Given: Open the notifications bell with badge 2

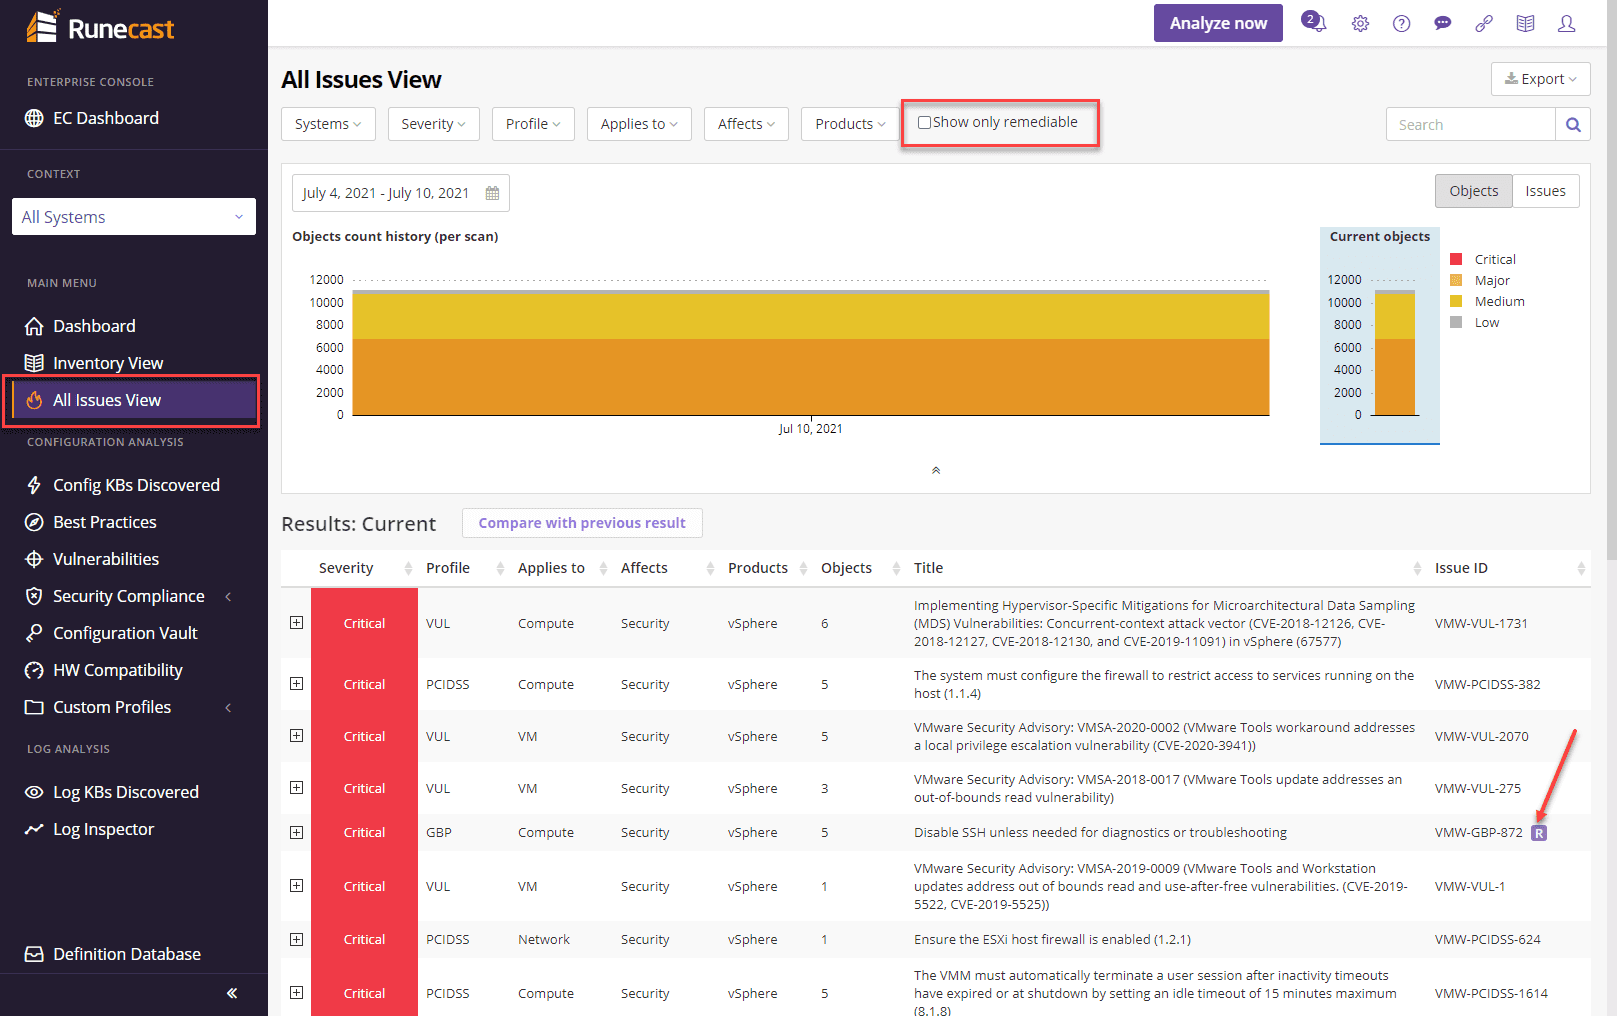Looking at the screenshot, I should click(1313, 22).
